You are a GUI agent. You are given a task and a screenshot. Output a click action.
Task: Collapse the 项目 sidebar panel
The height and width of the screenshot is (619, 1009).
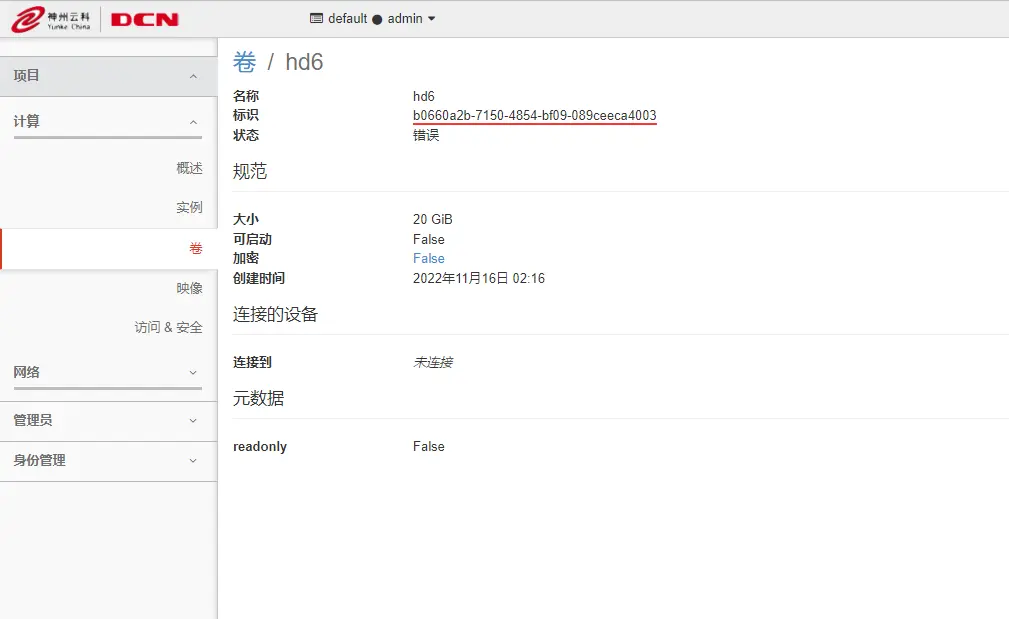(108, 75)
